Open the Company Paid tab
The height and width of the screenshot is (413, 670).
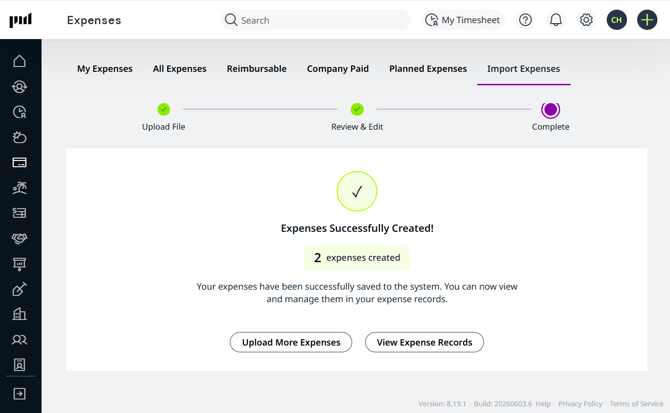pos(338,69)
